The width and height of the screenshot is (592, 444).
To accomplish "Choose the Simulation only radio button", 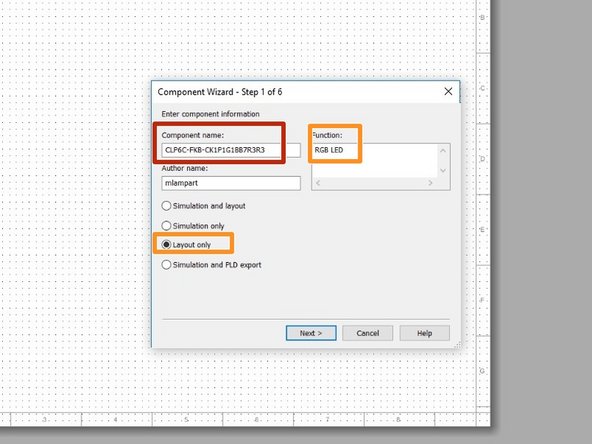I will tap(193, 226).
